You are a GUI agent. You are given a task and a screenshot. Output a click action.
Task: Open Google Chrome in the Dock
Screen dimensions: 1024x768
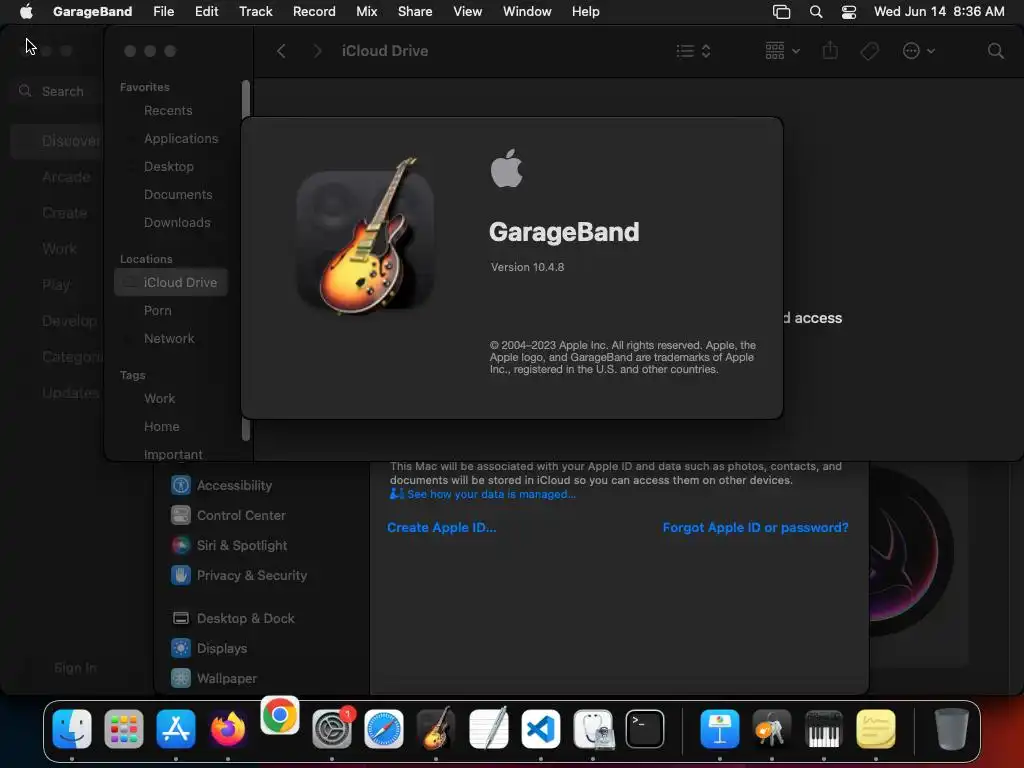pos(280,715)
